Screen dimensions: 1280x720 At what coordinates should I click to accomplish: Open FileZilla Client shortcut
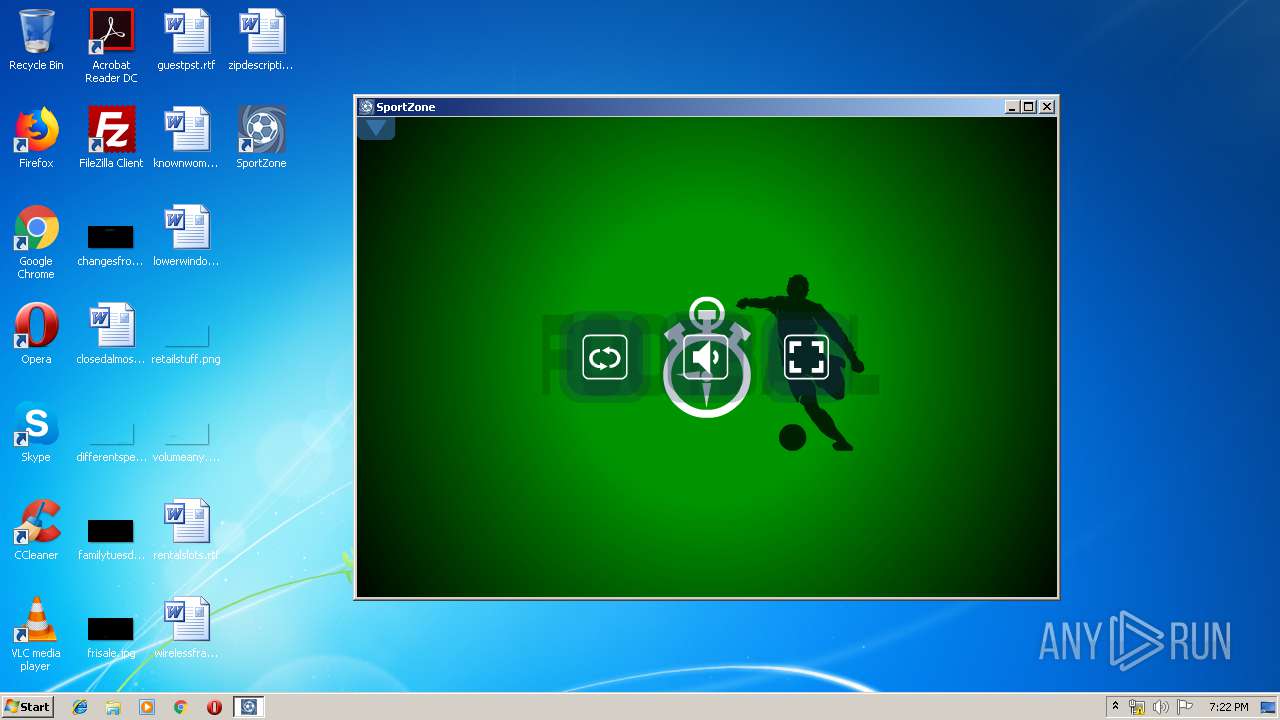(x=111, y=138)
